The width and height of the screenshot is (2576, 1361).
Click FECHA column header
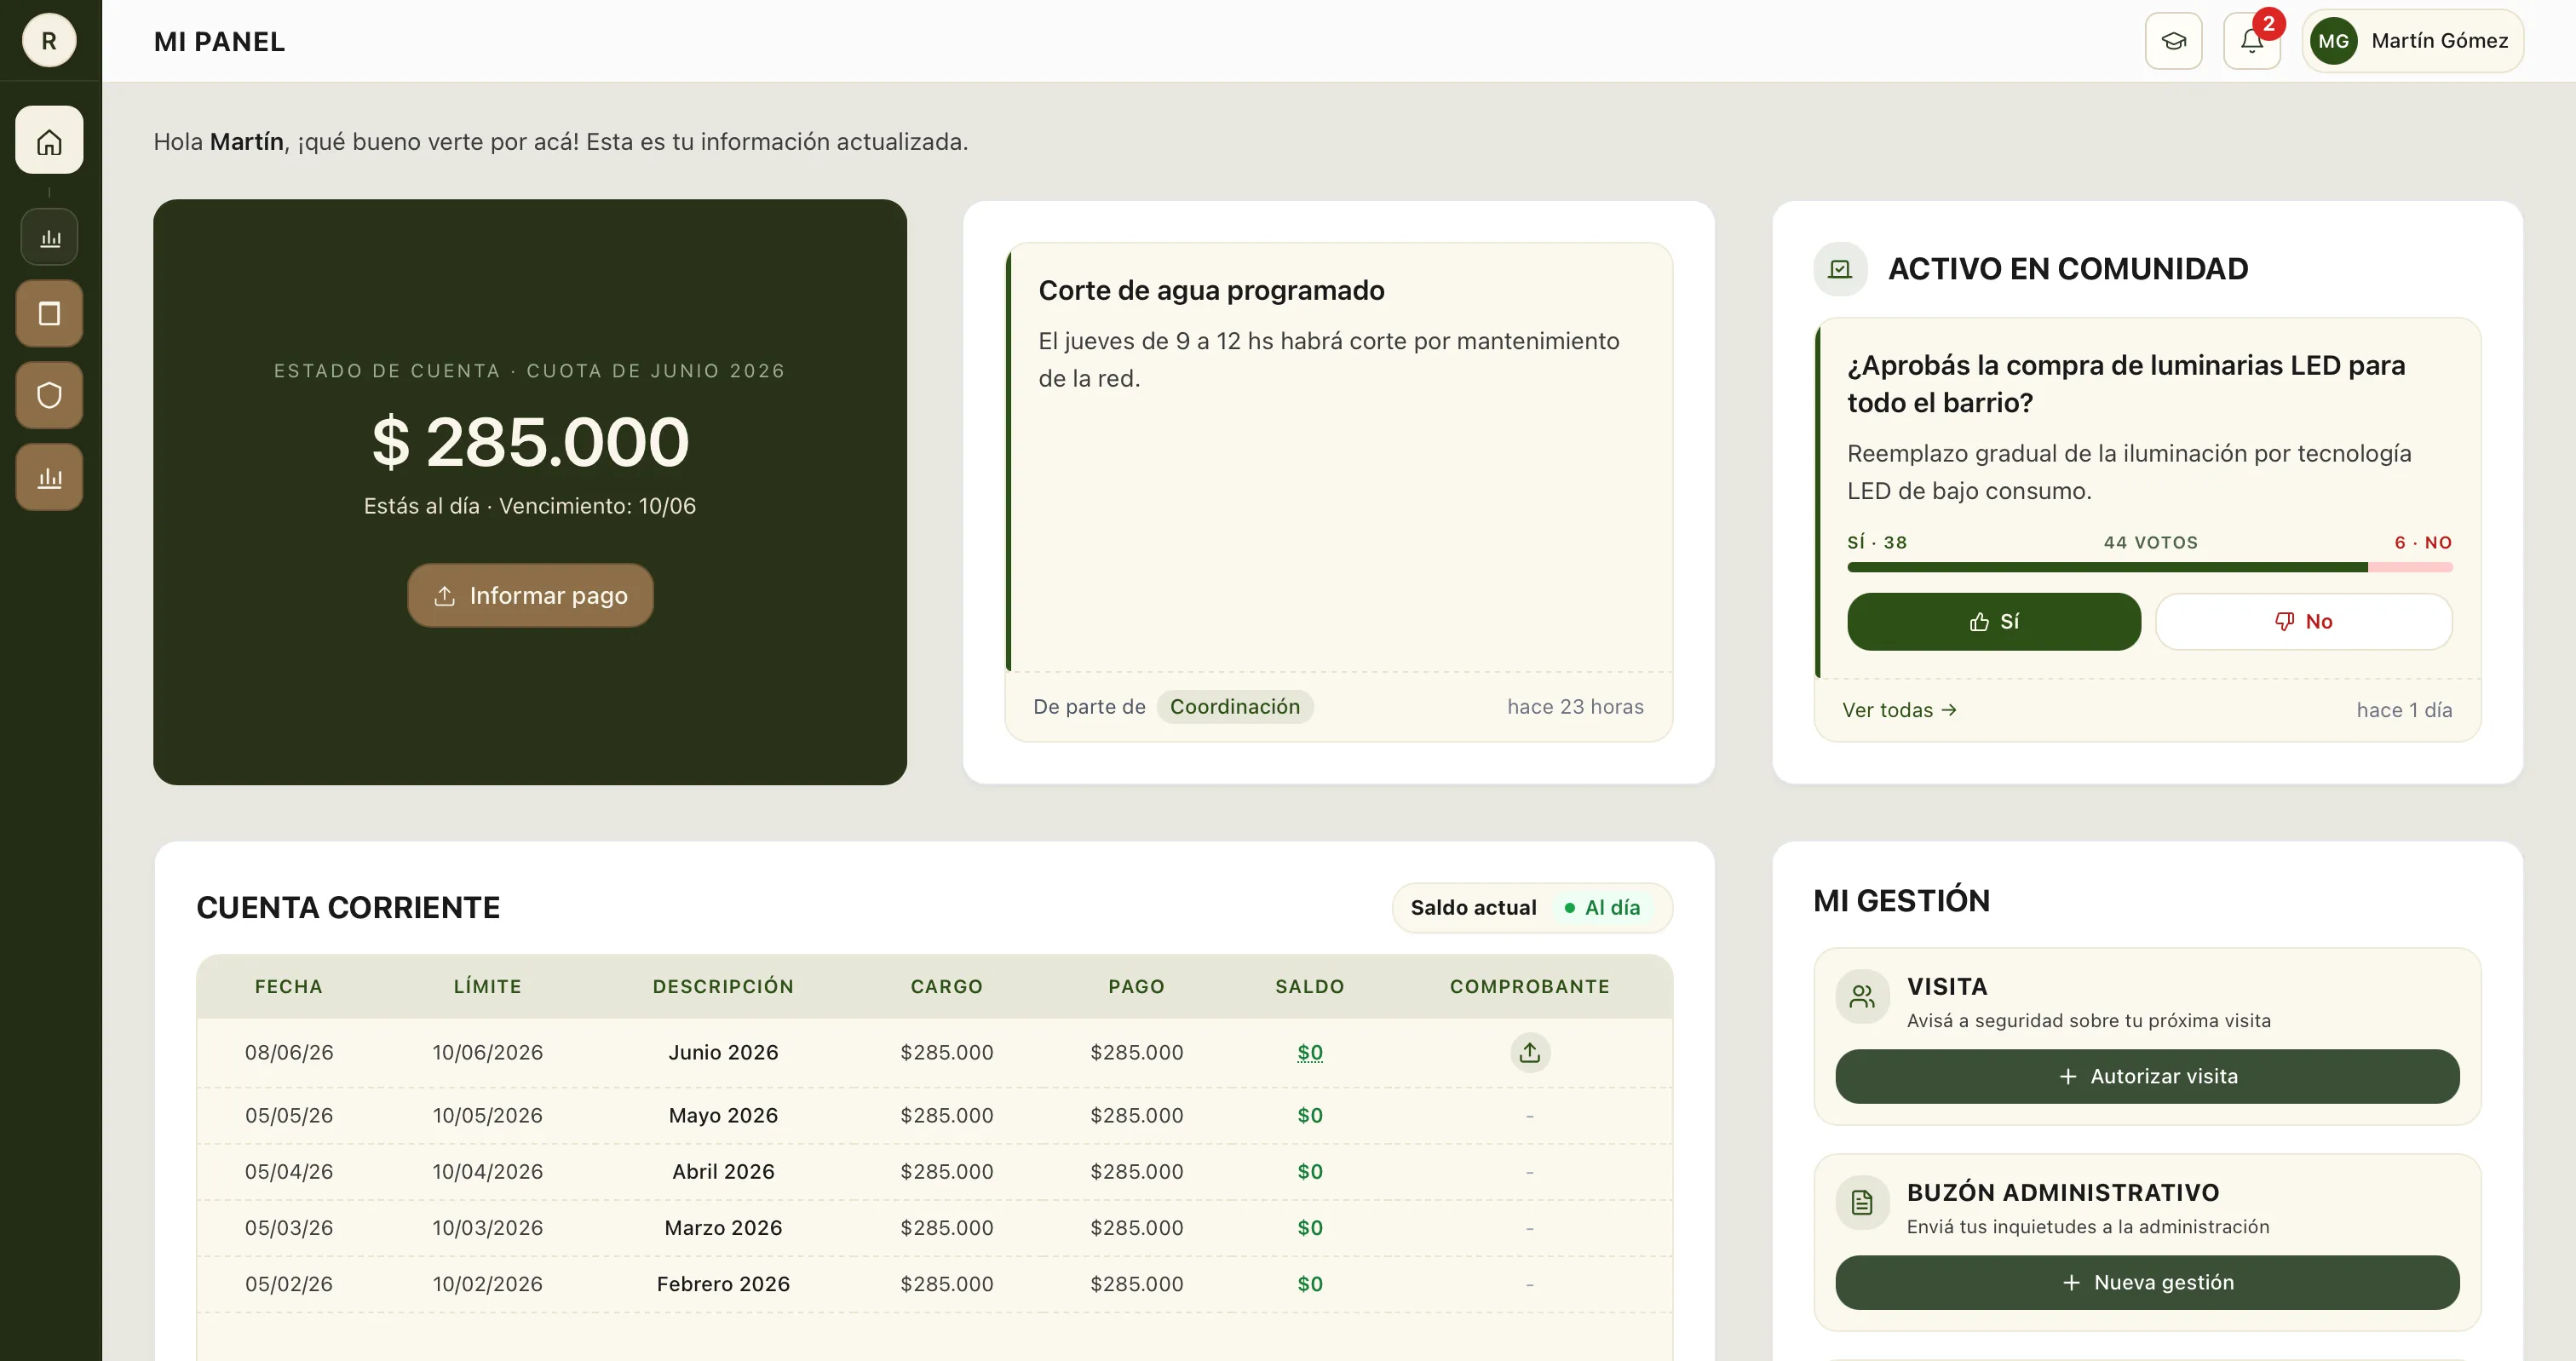[x=289, y=987]
